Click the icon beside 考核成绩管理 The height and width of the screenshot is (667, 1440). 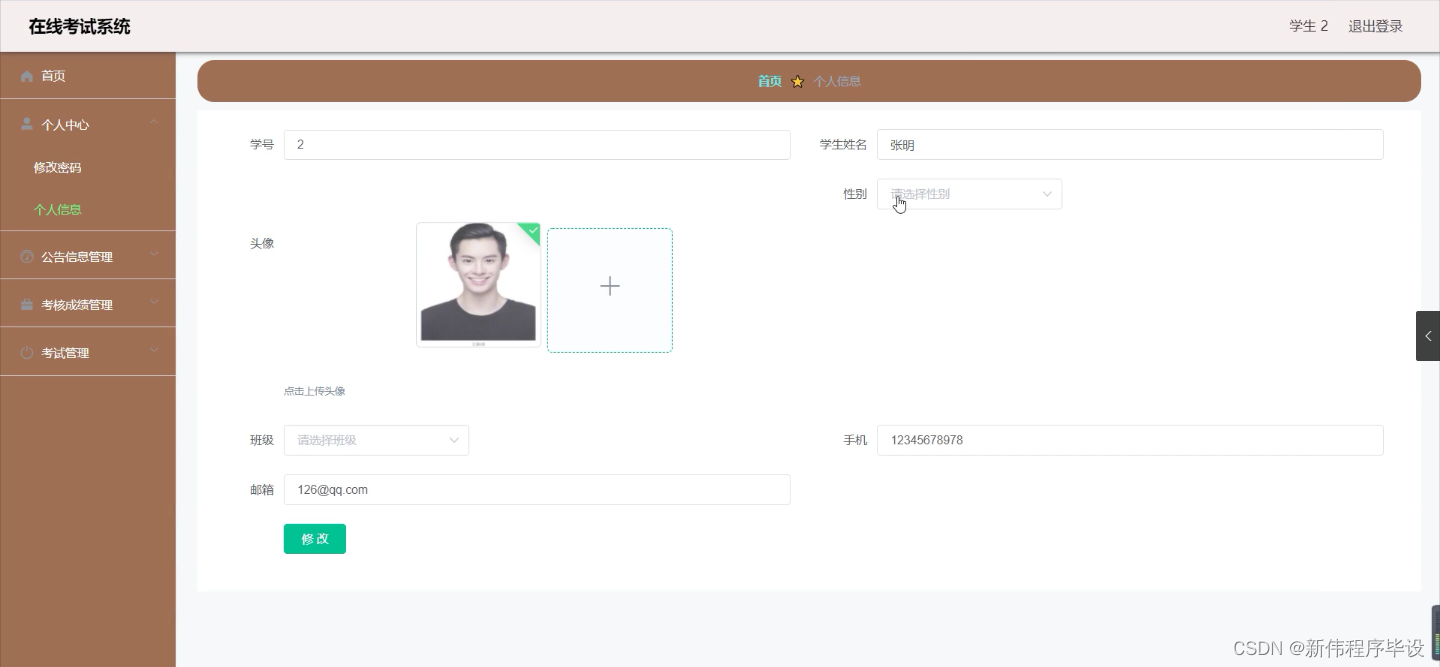tap(27, 305)
